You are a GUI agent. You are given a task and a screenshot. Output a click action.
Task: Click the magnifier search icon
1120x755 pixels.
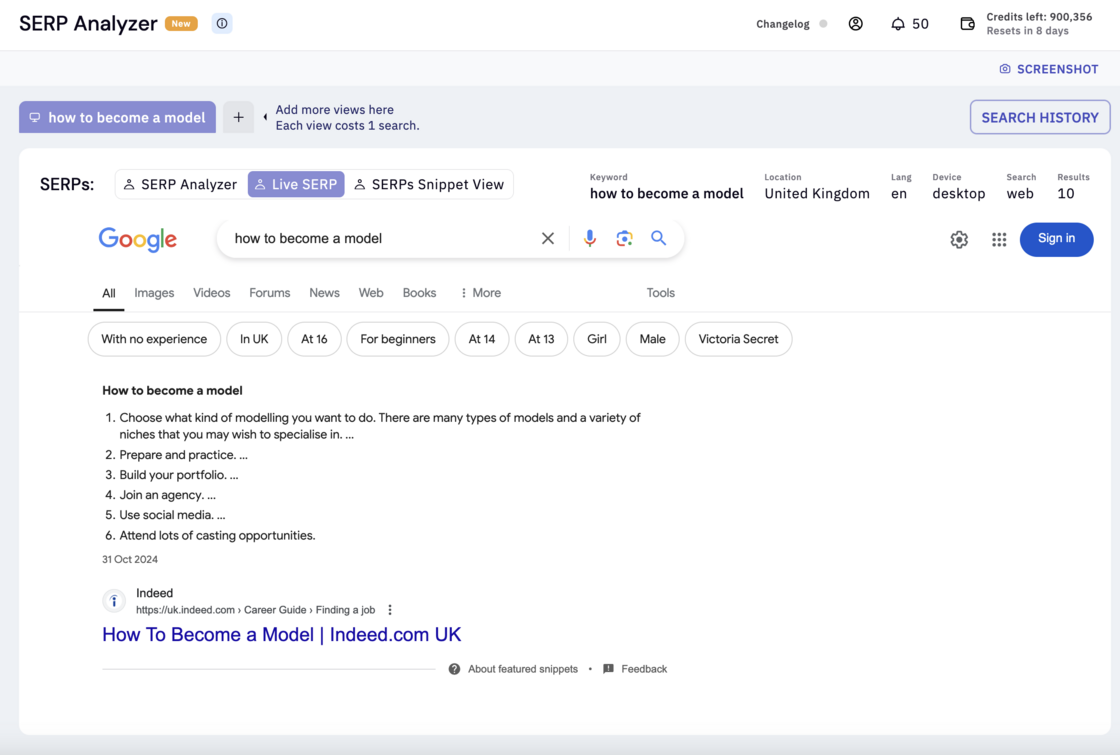tap(659, 238)
